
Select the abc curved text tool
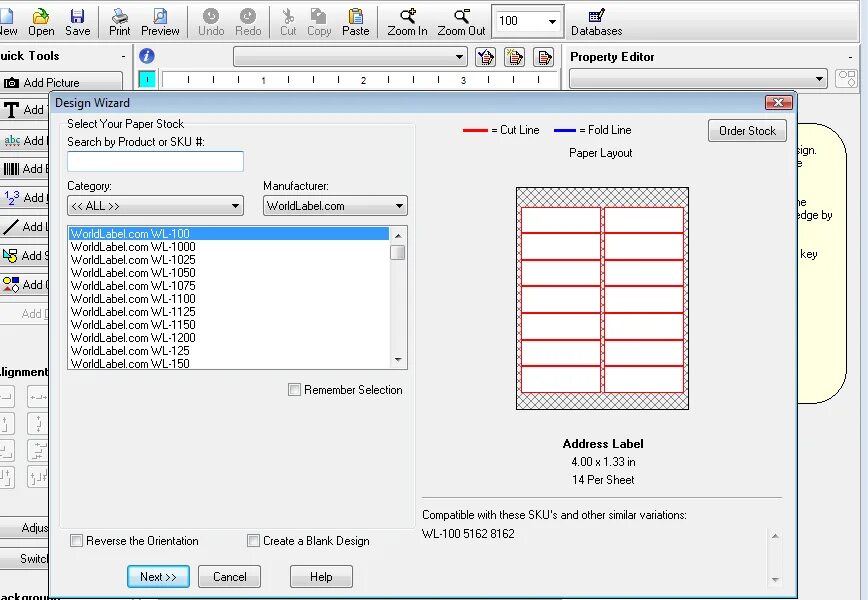(24, 141)
